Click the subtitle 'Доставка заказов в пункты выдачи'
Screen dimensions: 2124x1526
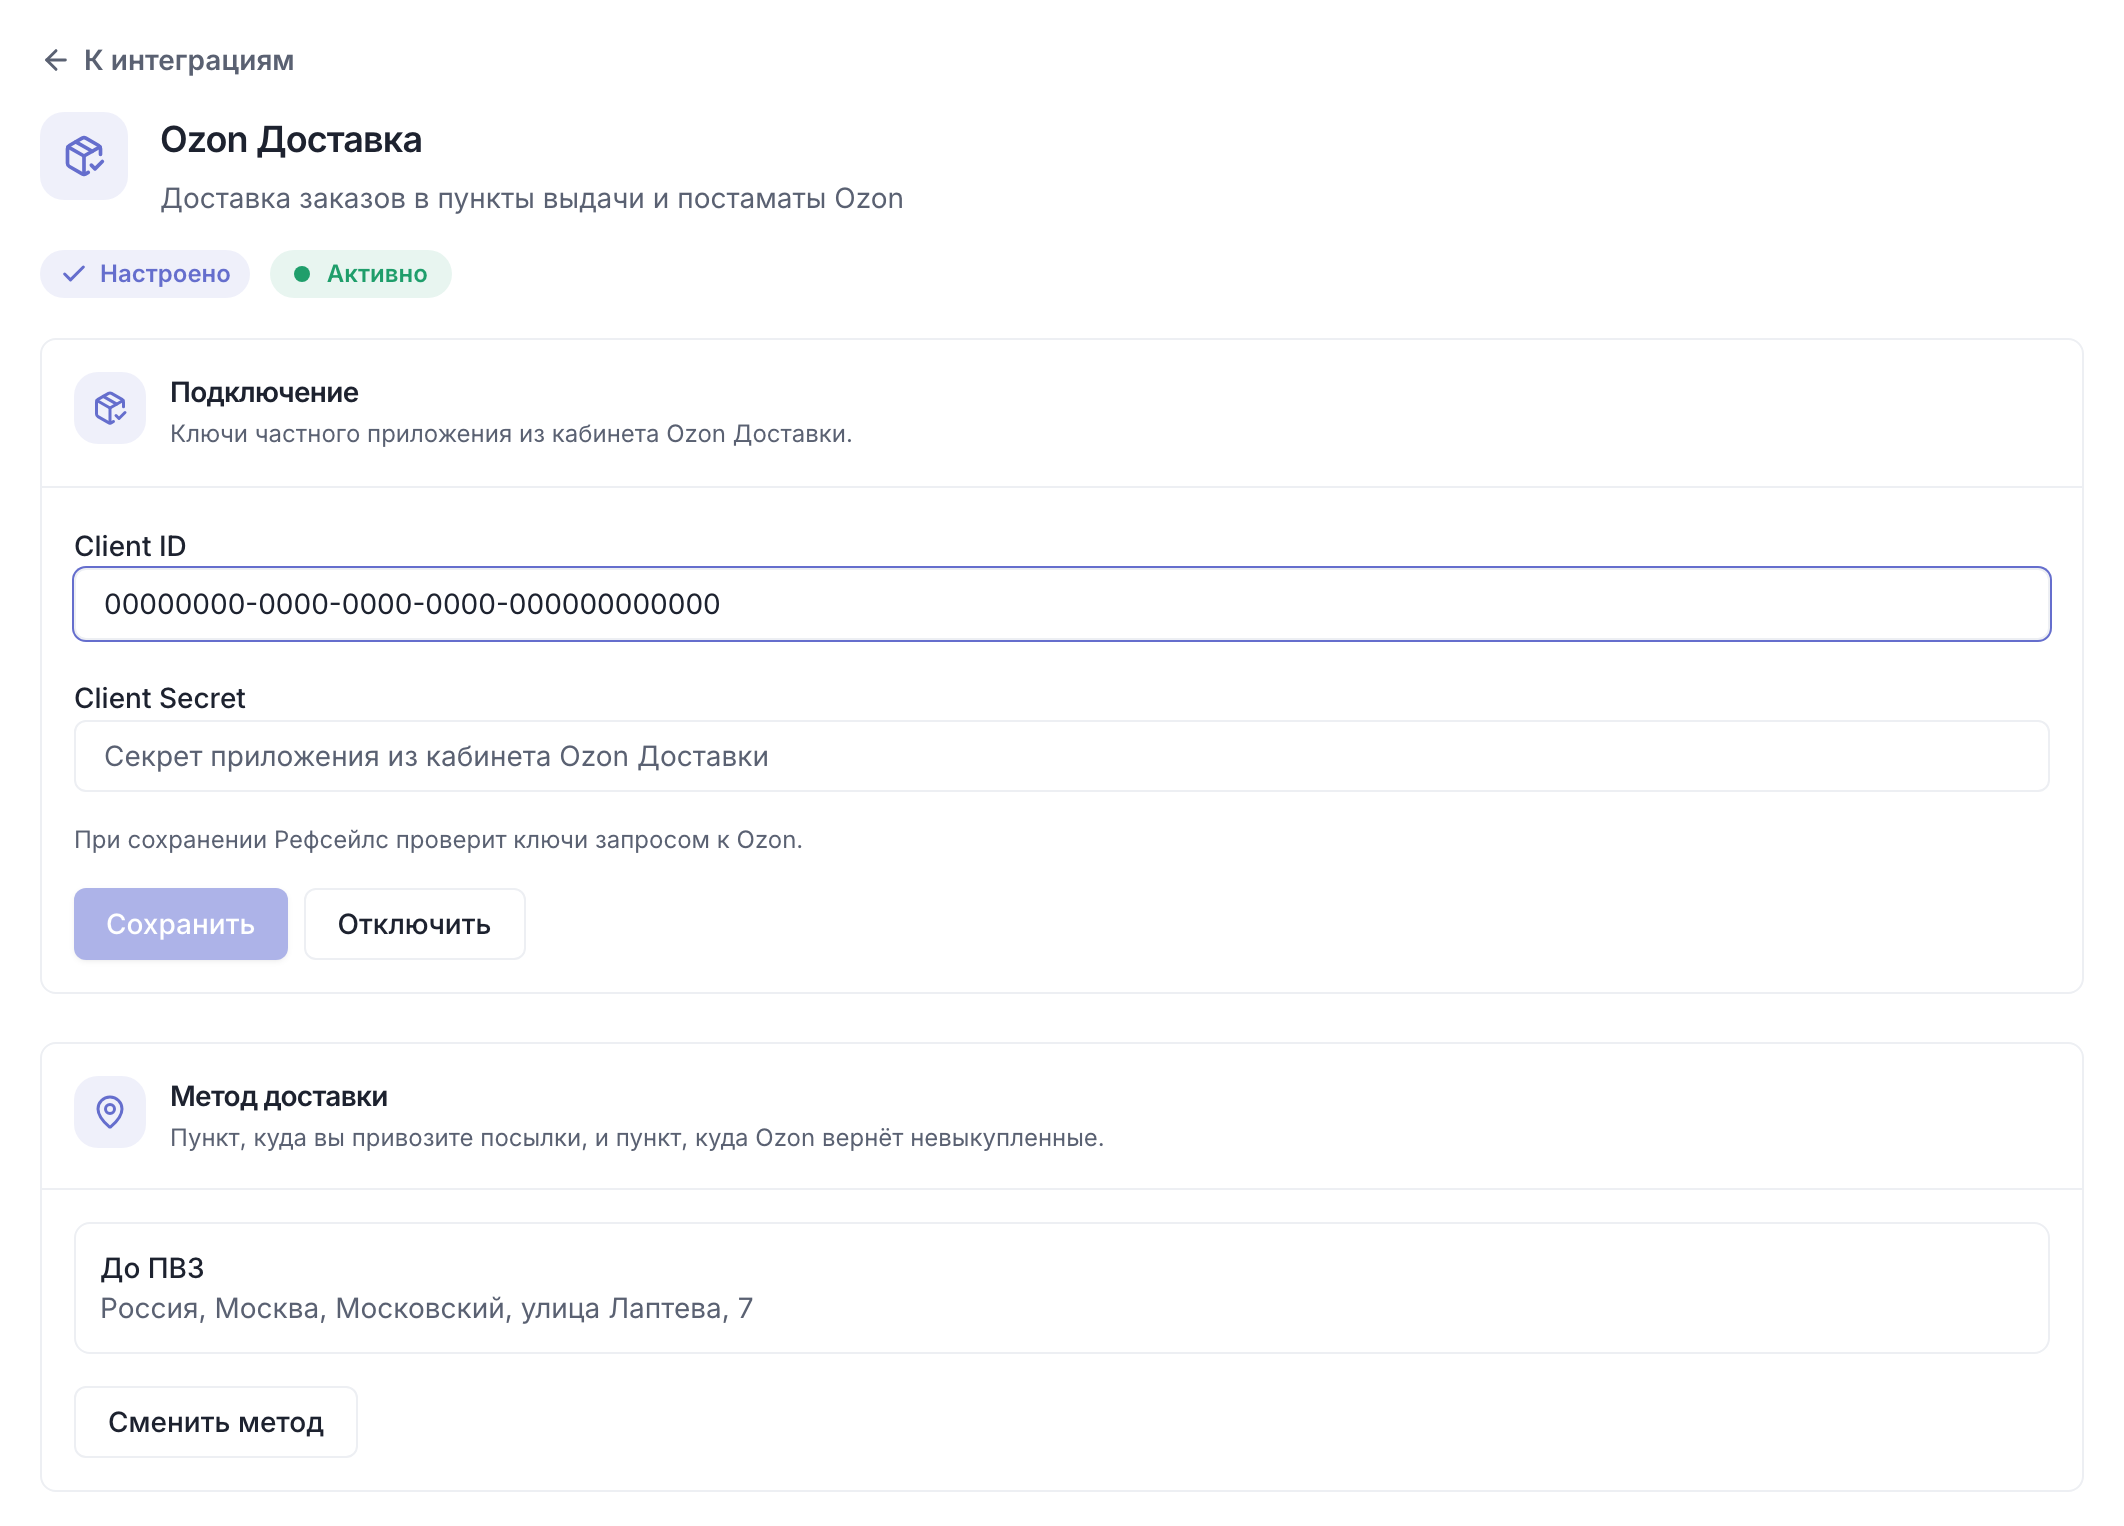[404, 198]
